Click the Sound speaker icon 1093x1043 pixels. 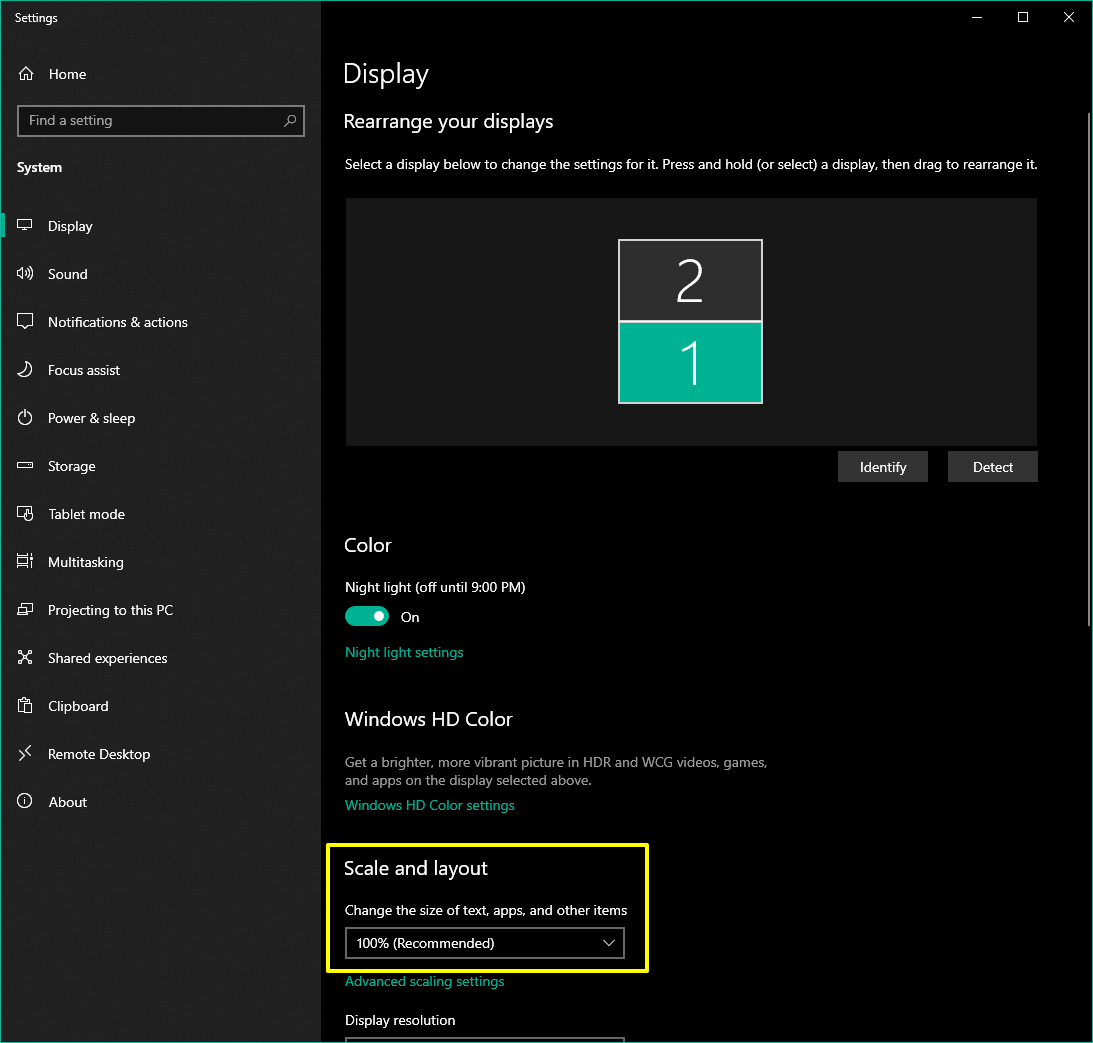click(x=24, y=273)
